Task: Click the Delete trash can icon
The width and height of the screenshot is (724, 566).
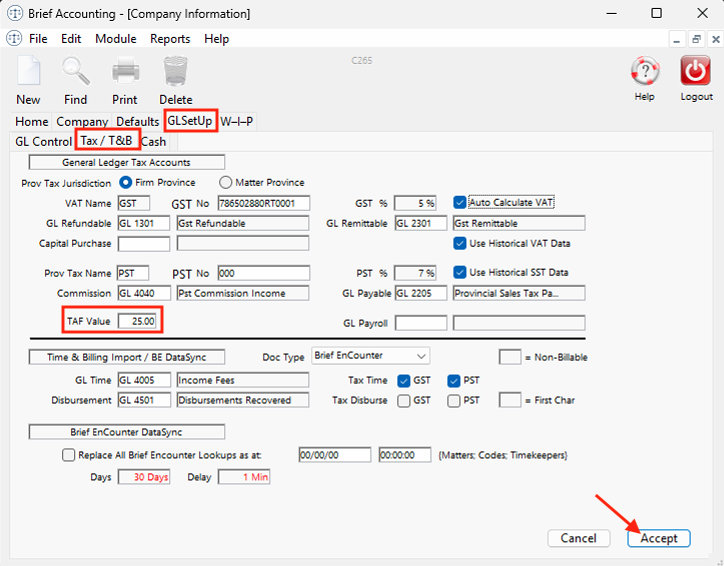Action: click(175, 71)
